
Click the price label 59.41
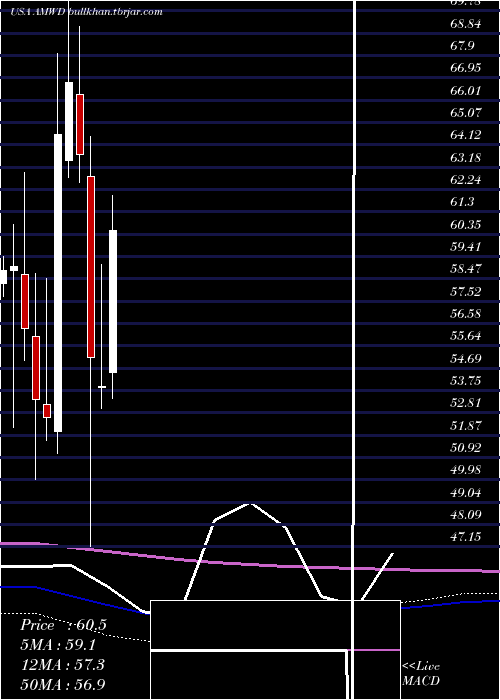(x=466, y=247)
